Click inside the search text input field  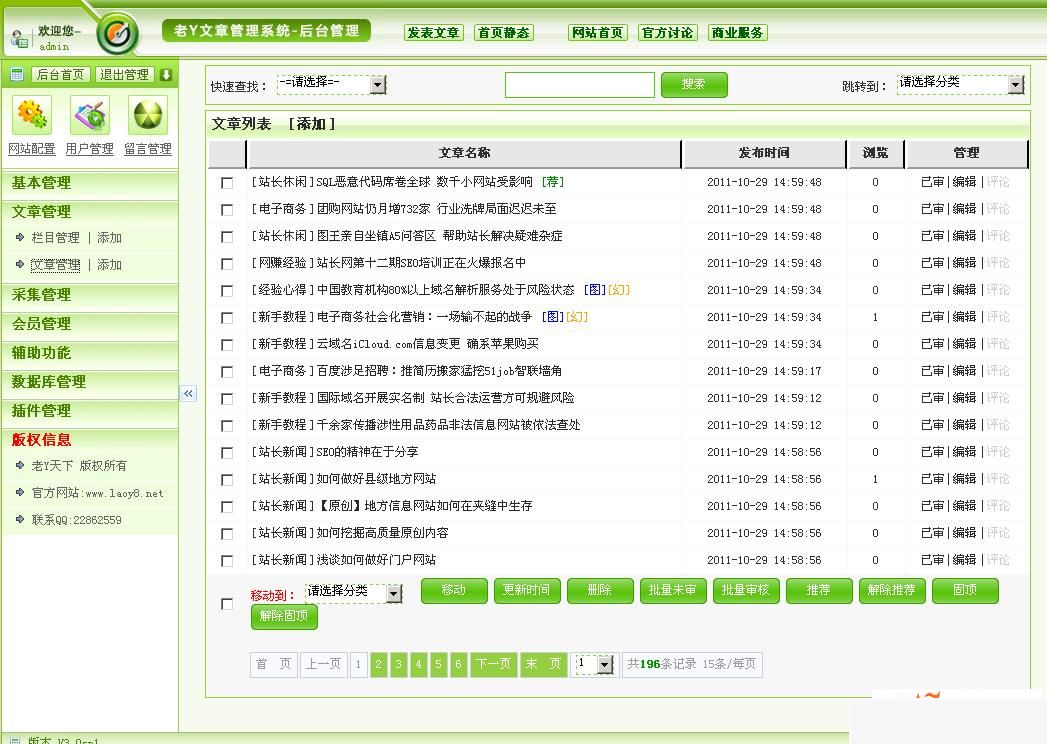pos(580,85)
